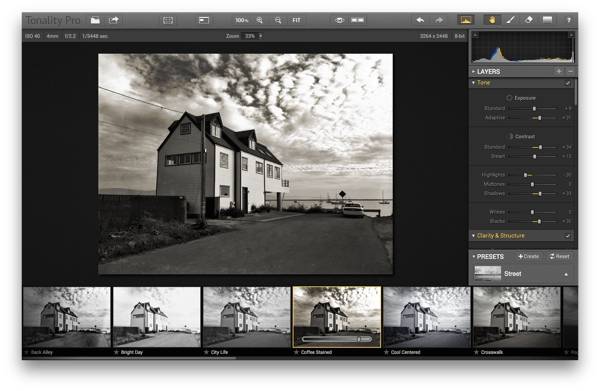Open an image with the folder icon
This screenshot has height=391, width=600.
pos(95,20)
